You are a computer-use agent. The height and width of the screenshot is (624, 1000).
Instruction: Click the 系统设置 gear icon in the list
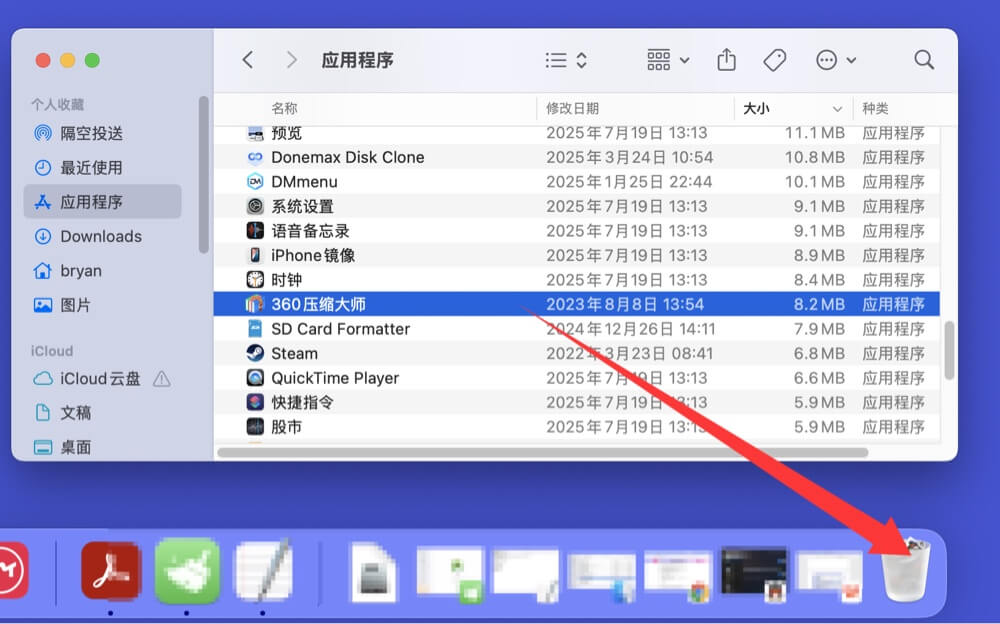[x=256, y=206]
